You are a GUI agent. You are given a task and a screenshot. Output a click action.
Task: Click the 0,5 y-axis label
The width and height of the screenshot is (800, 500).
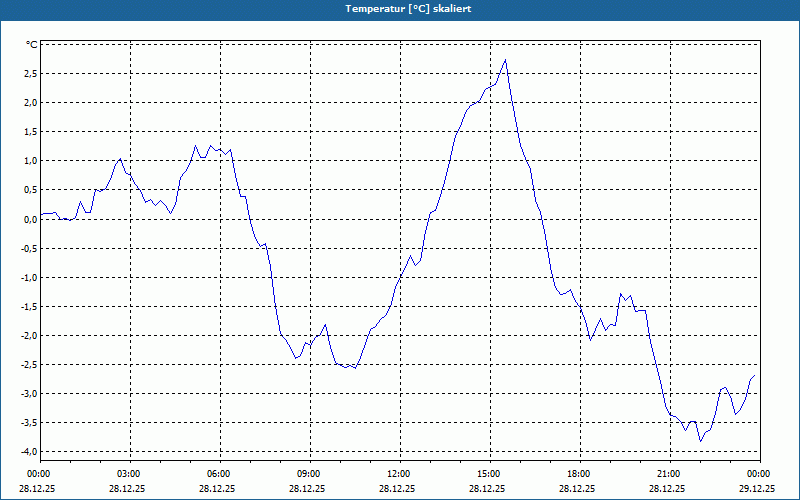[31, 190]
